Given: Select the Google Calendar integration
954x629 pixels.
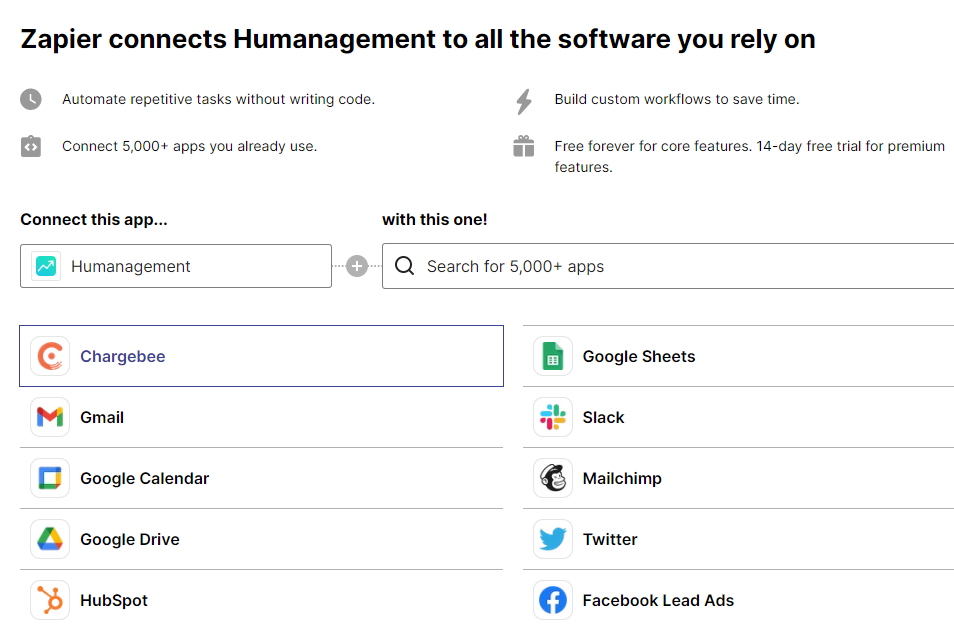Looking at the screenshot, I should click(x=262, y=478).
